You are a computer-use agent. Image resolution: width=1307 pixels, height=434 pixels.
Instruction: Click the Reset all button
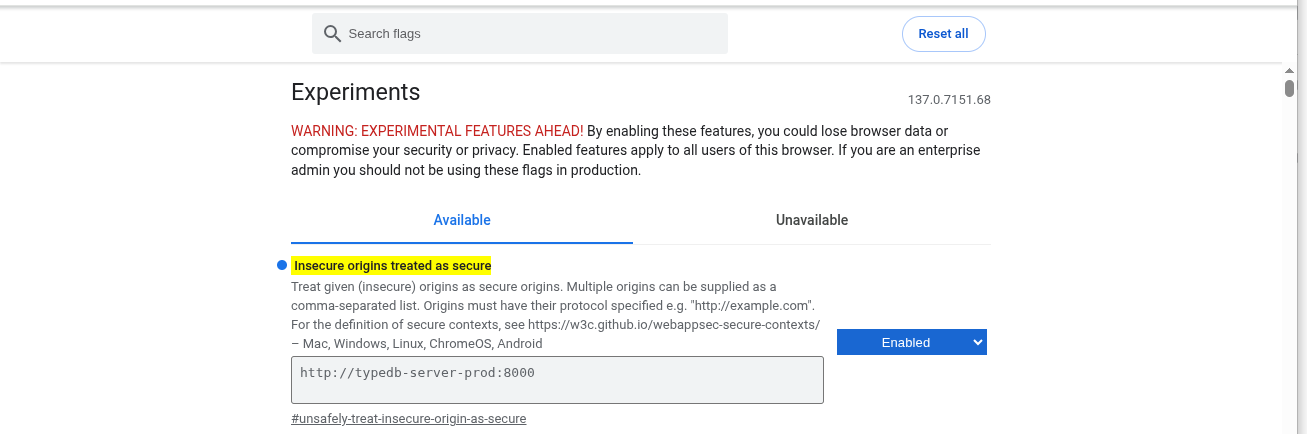point(943,34)
